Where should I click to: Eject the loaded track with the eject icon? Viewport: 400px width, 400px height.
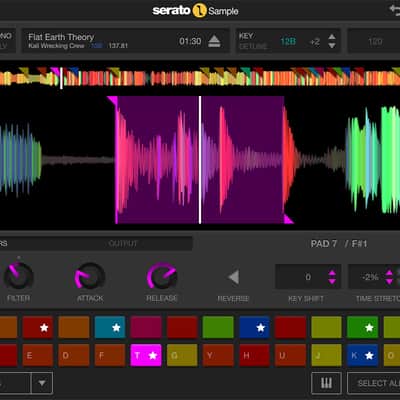click(x=214, y=41)
